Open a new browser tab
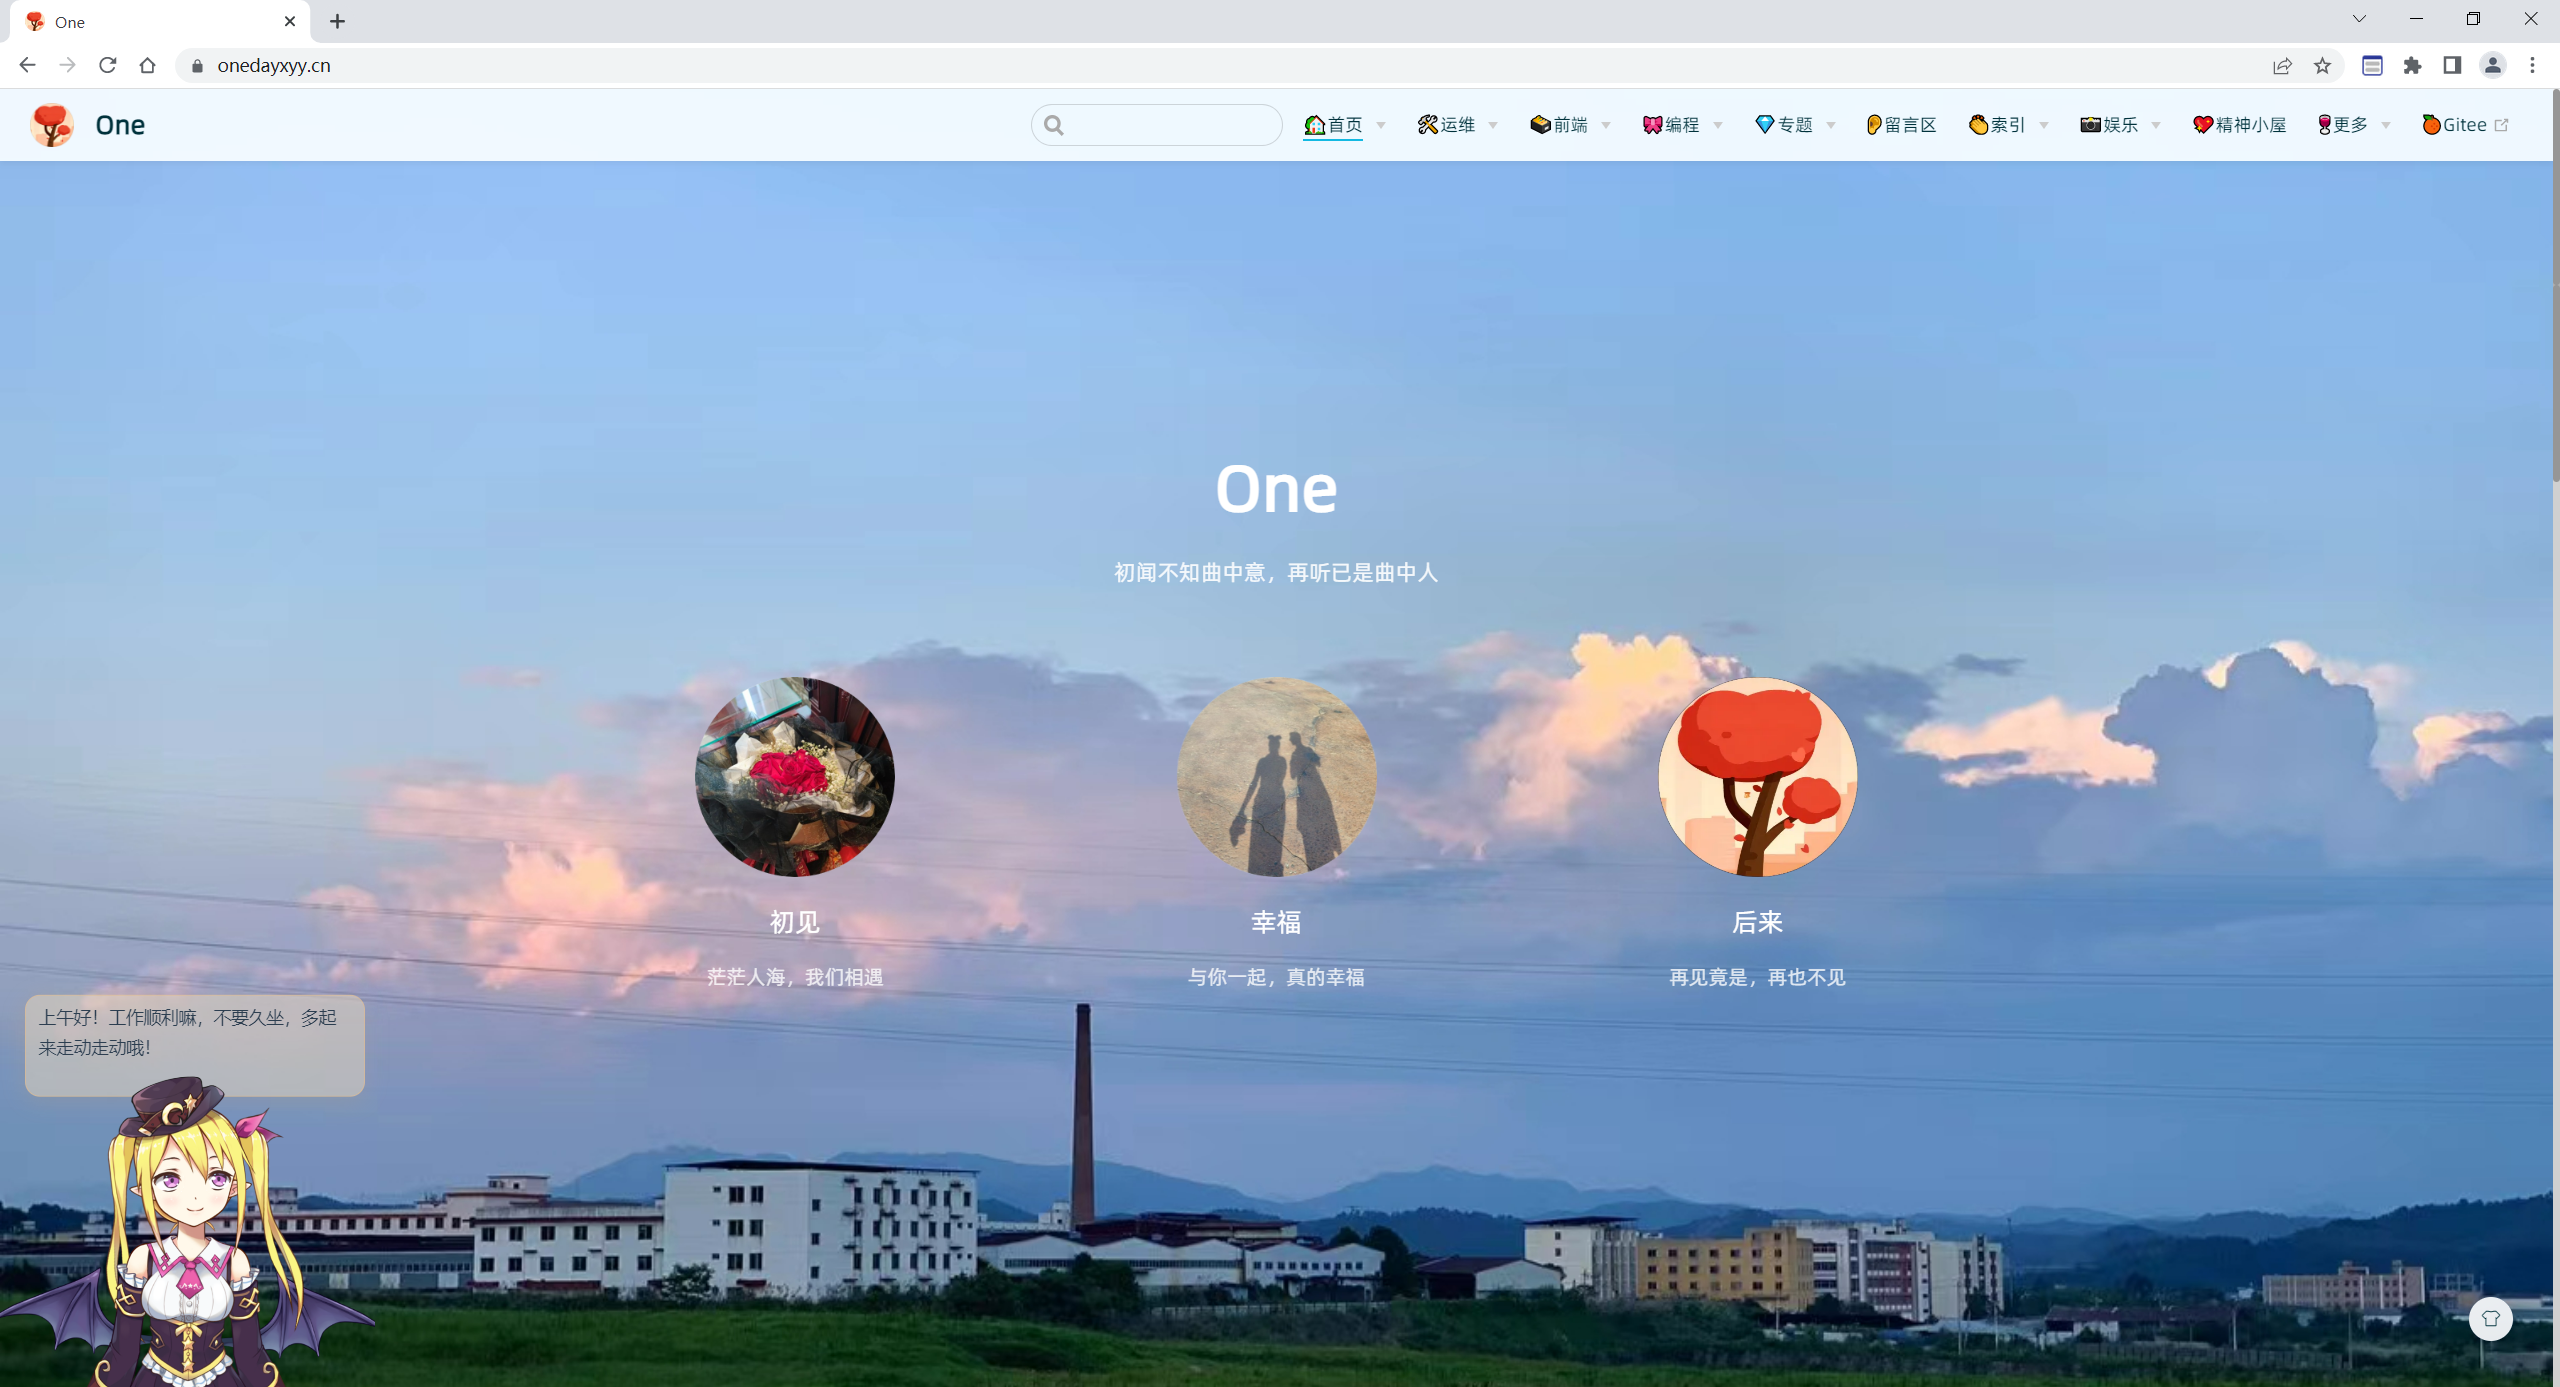This screenshot has width=2560, height=1387. 338,22
